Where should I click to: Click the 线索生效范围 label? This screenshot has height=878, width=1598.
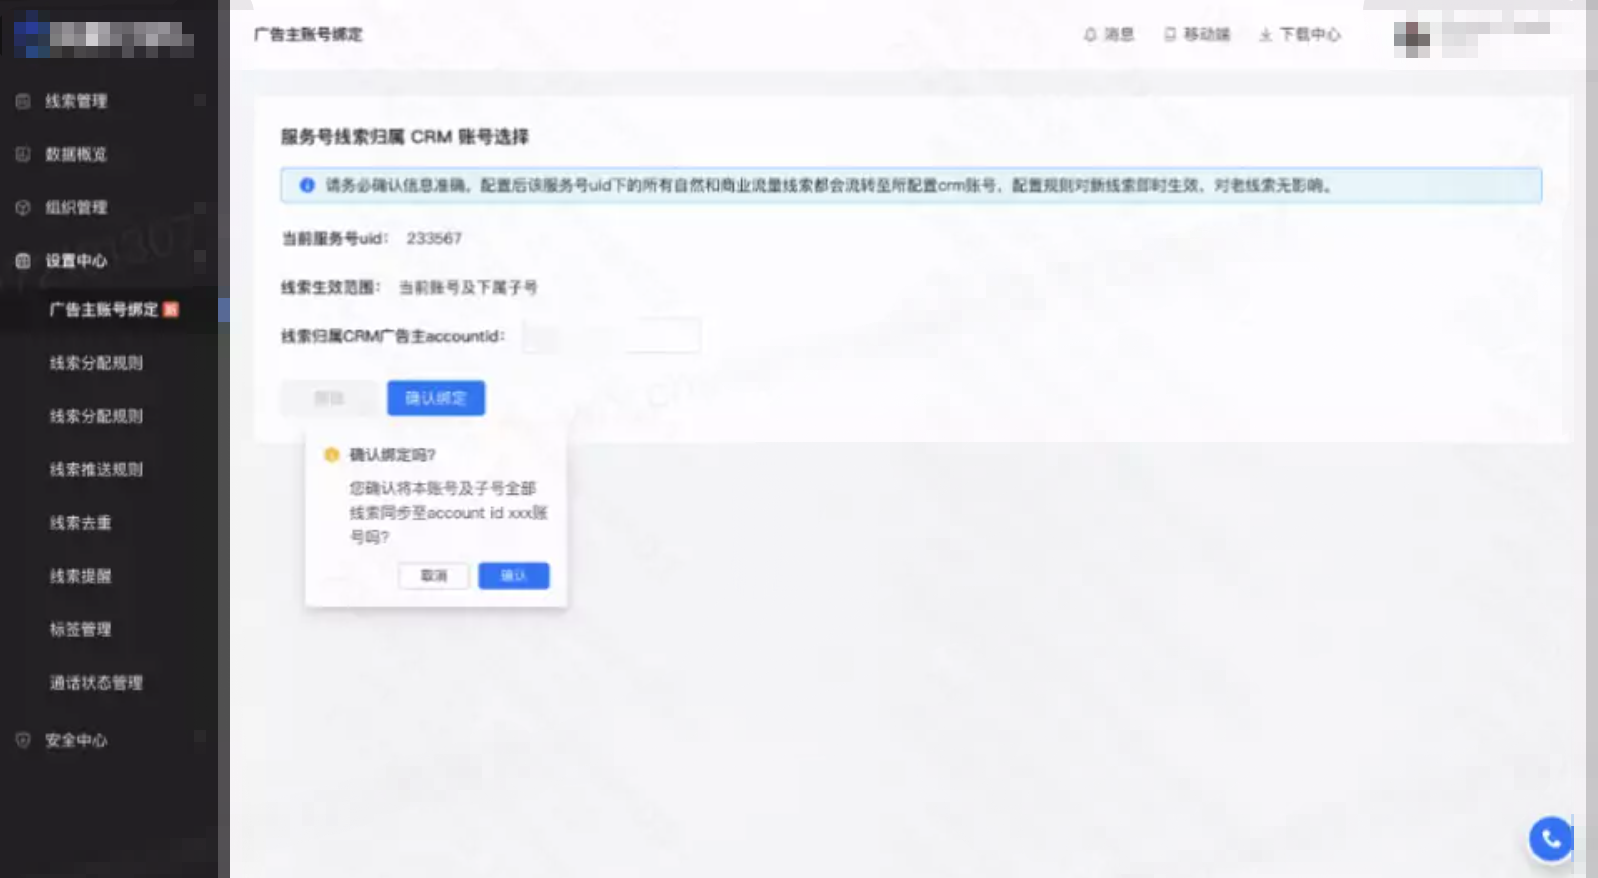(x=330, y=287)
